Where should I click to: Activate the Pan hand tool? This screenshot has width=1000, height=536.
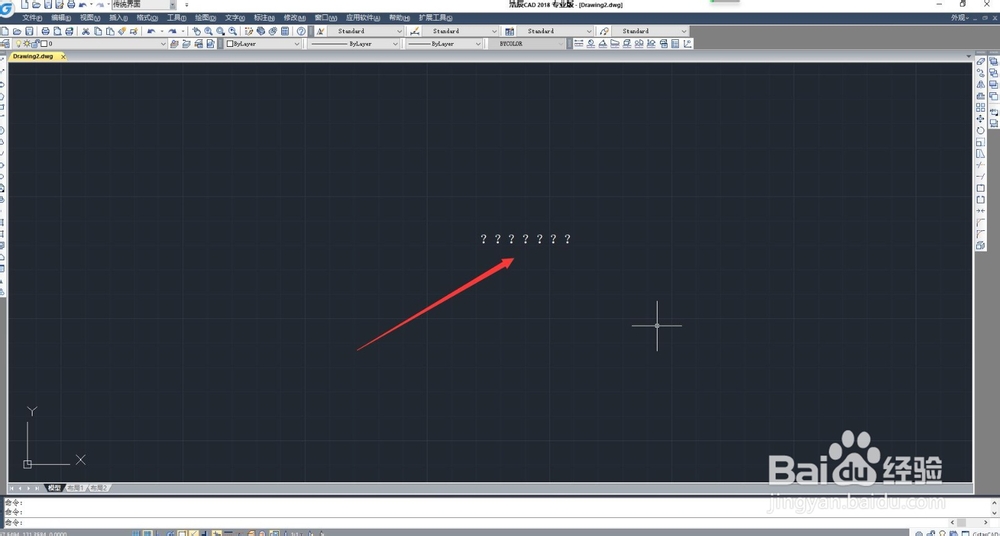(x=196, y=31)
